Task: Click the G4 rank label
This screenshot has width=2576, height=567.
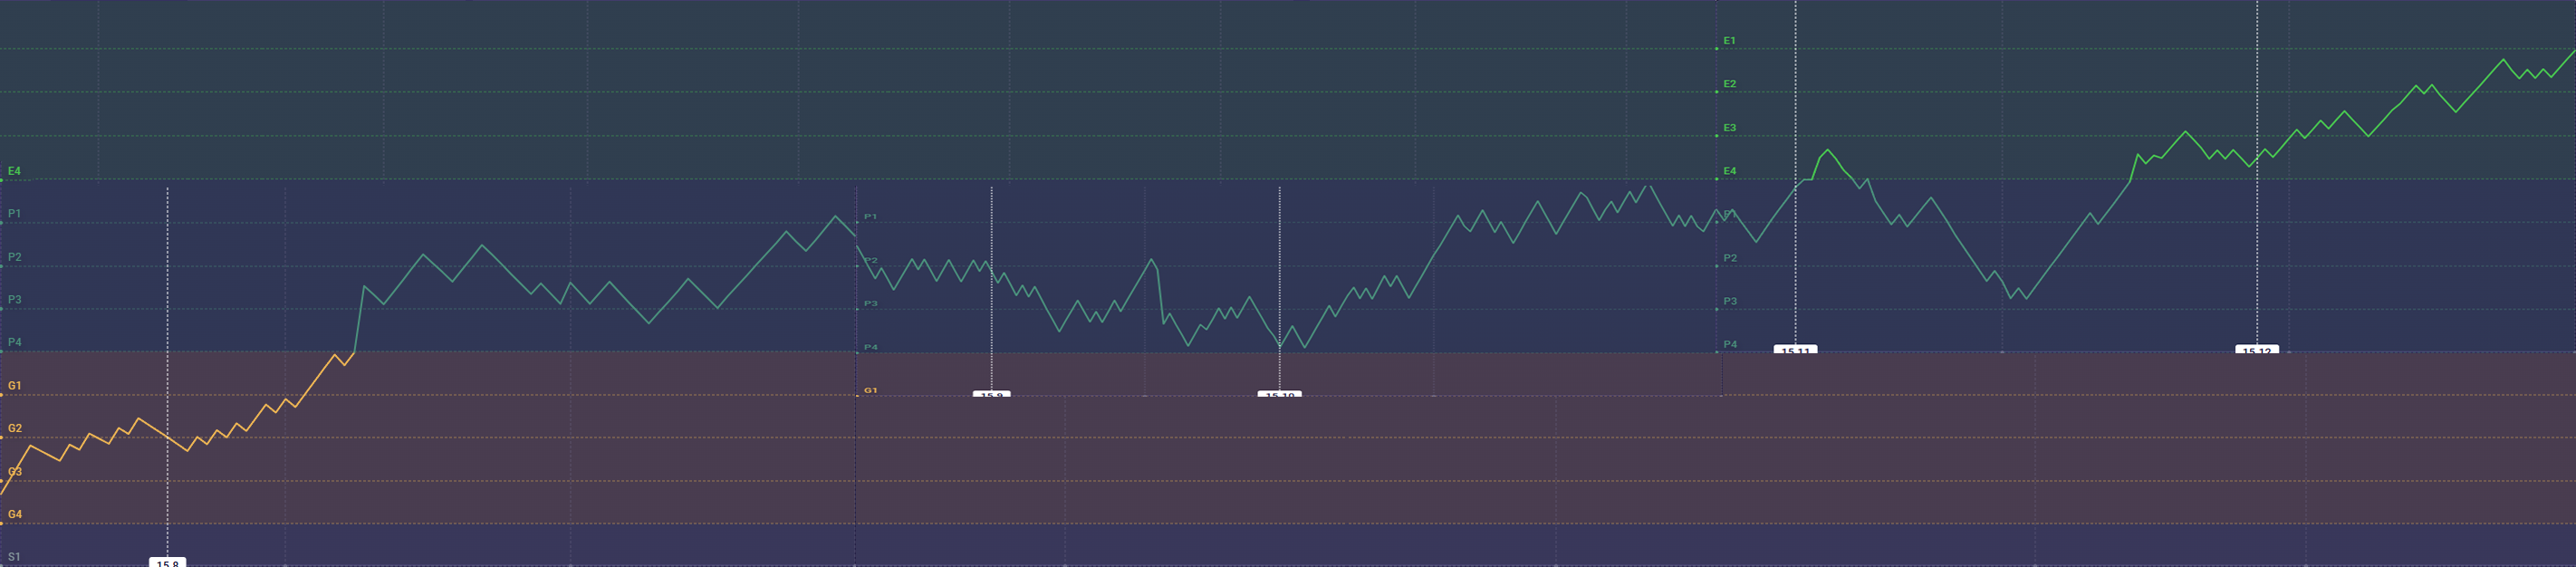Action: tap(15, 514)
